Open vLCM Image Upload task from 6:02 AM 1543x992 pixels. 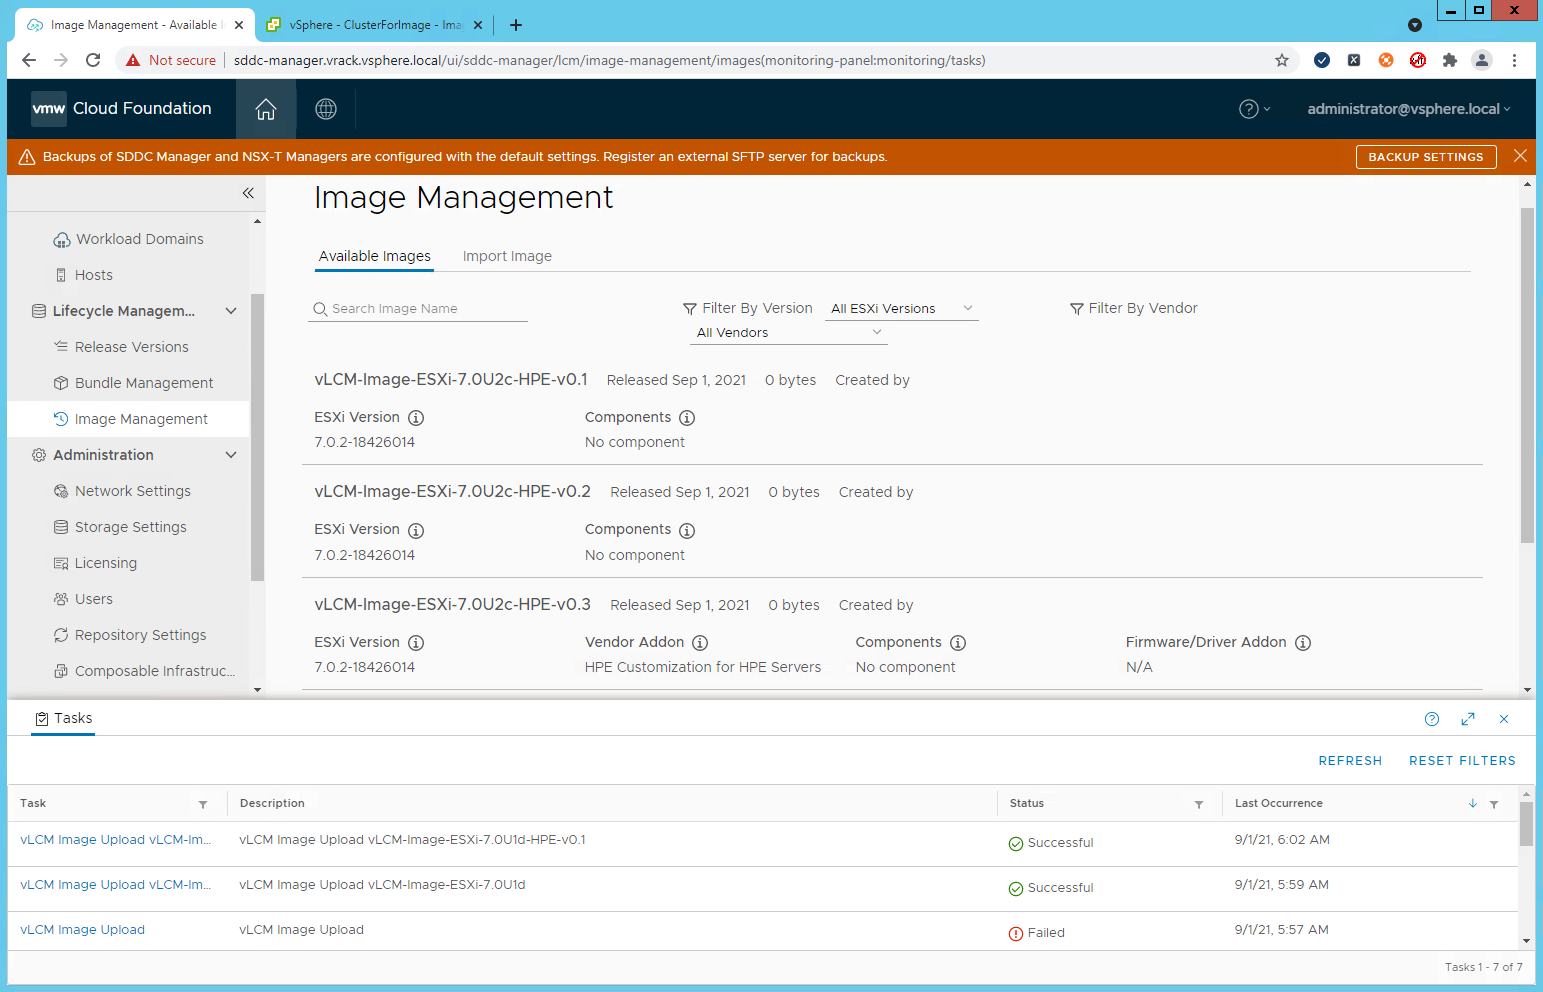(116, 840)
